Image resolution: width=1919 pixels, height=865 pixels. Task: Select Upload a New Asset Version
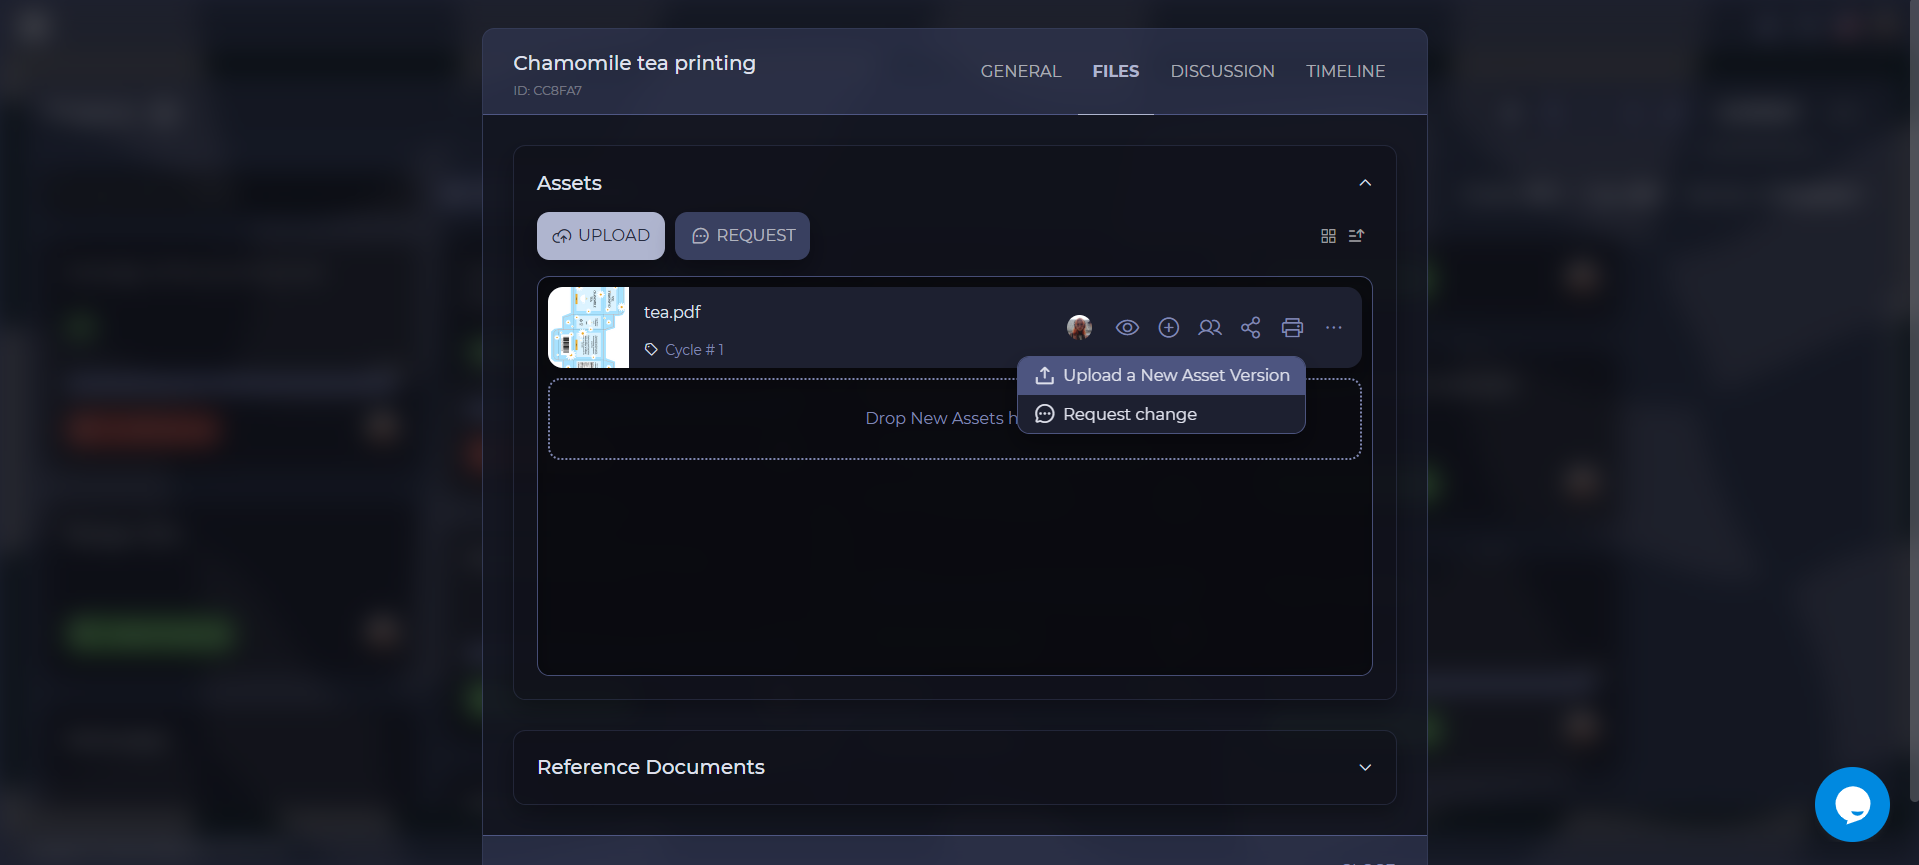1162,376
